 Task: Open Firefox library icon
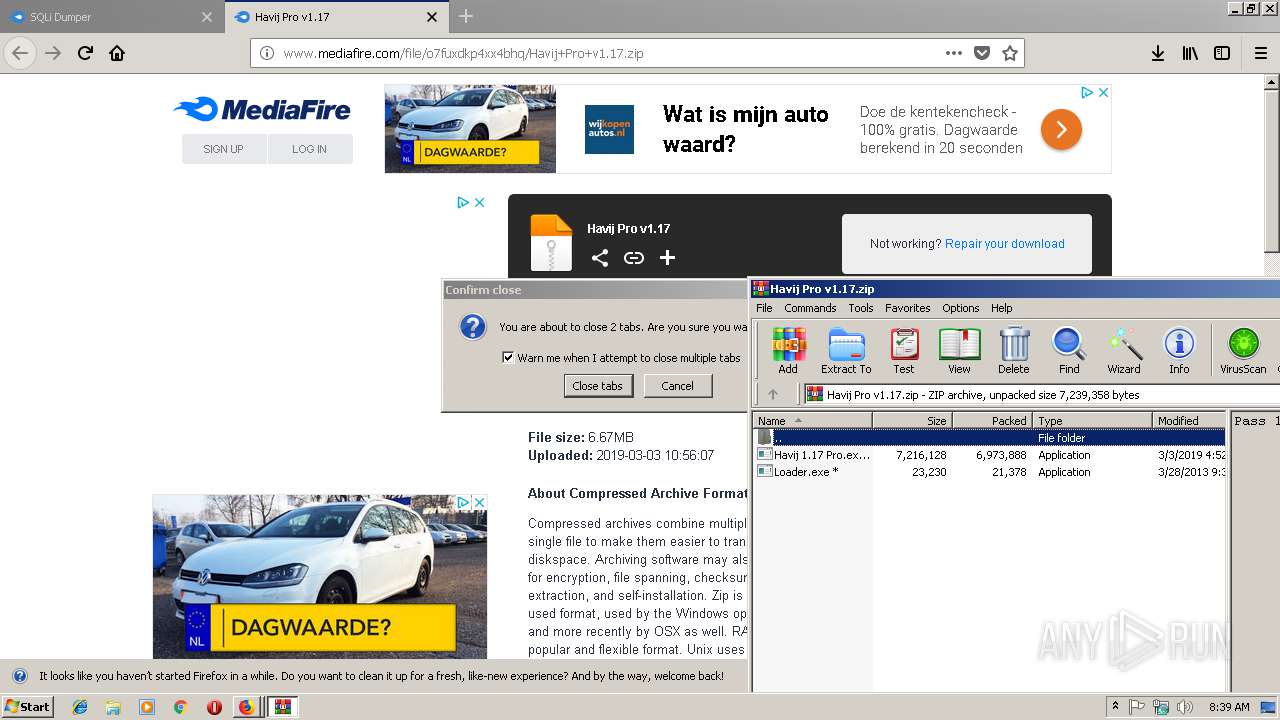(1190, 53)
